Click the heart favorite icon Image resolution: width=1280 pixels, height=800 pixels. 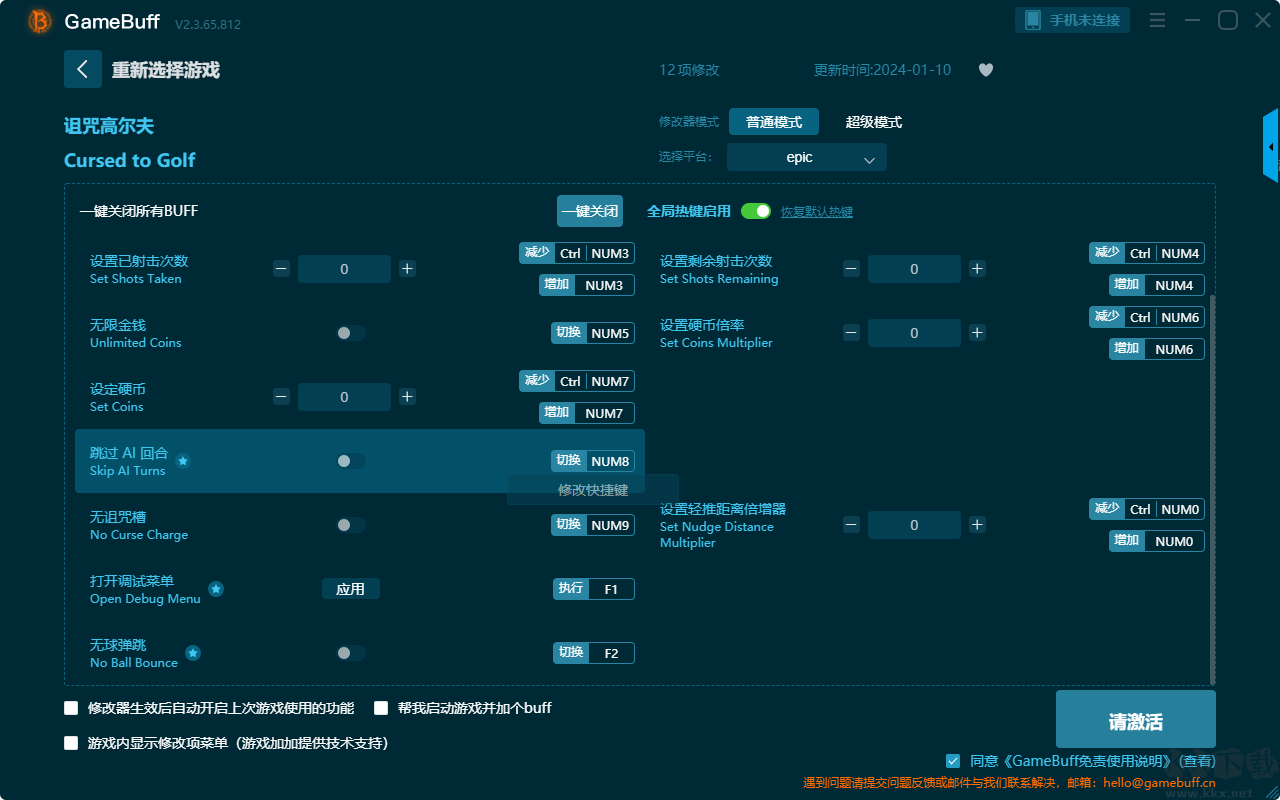[986, 70]
